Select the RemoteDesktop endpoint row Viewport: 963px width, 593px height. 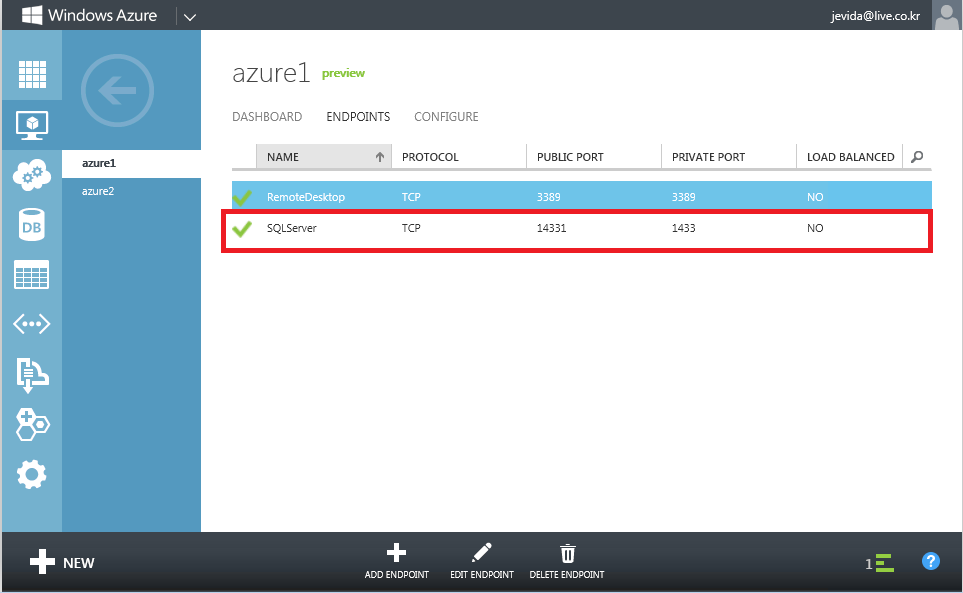[x=582, y=197]
